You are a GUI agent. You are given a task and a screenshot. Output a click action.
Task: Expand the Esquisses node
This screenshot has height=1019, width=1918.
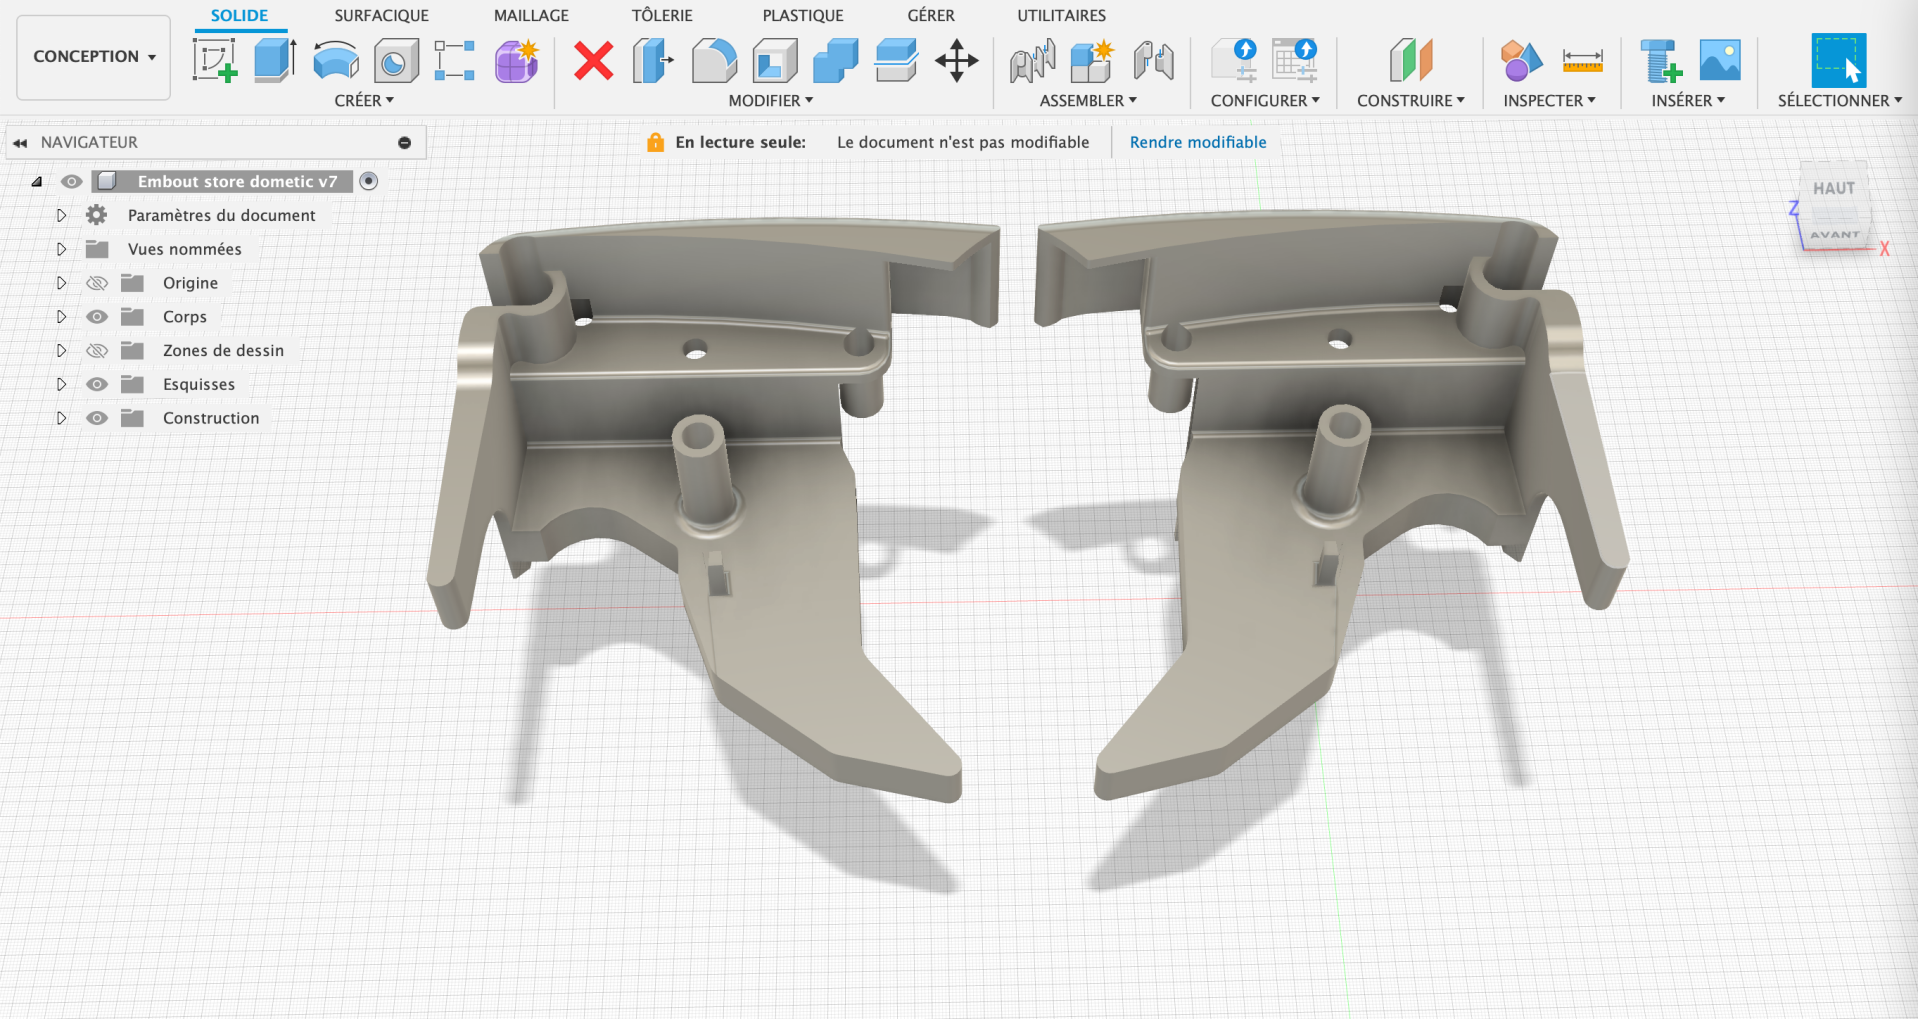[x=61, y=385]
